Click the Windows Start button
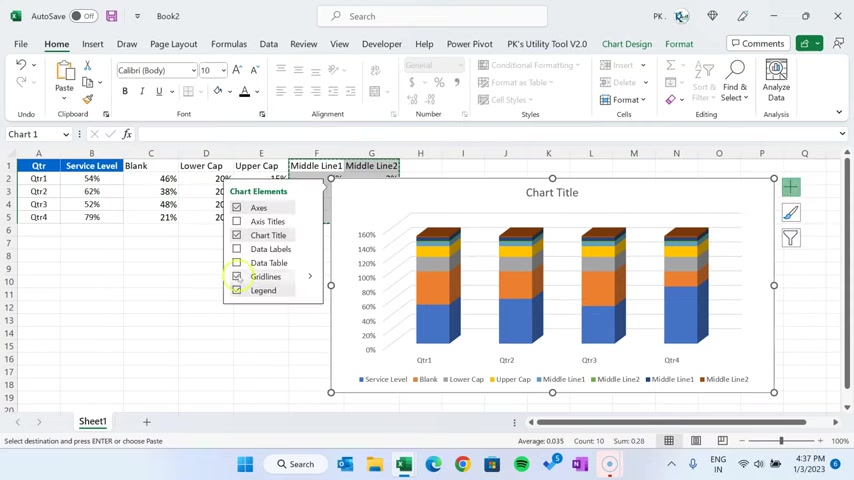Screen dimensions: 854x480 click(x=245, y=464)
